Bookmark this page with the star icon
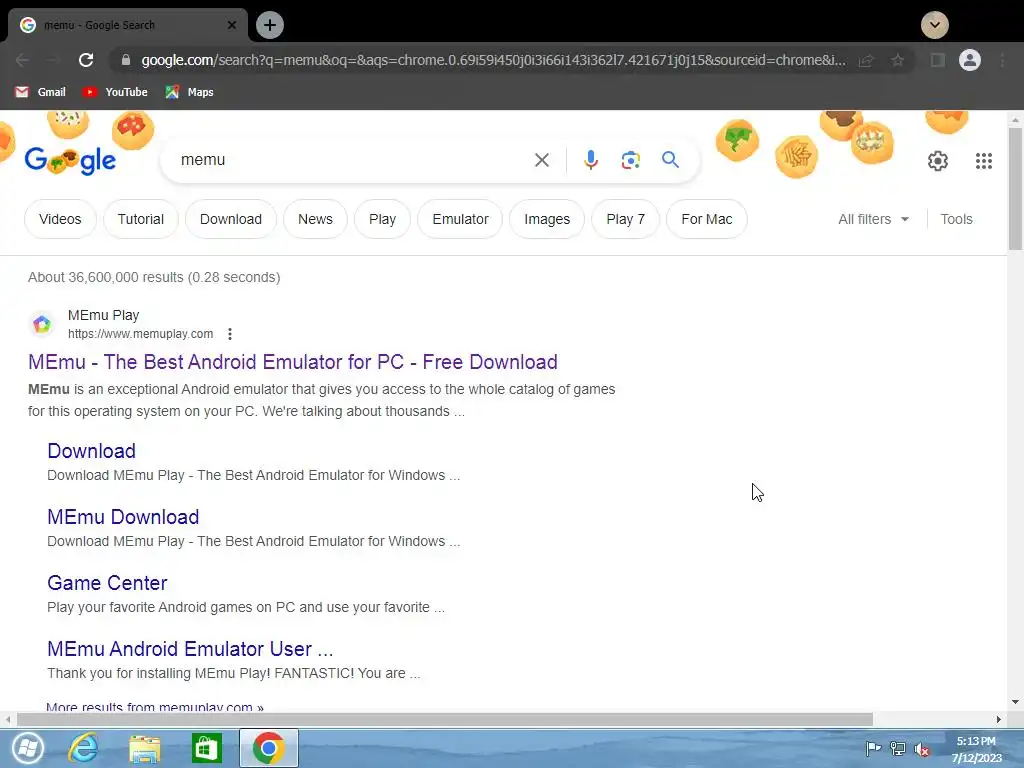Image resolution: width=1024 pixels, height=768 pixels. point(898,60)
